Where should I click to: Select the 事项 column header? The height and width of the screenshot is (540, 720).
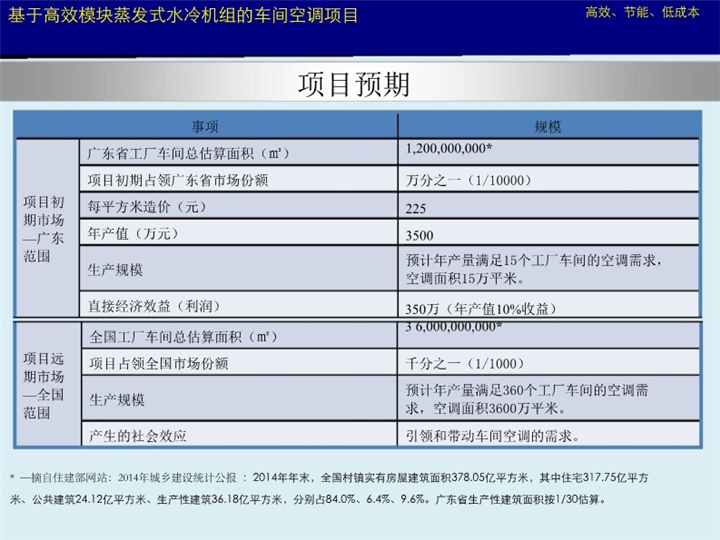point(205,126)
